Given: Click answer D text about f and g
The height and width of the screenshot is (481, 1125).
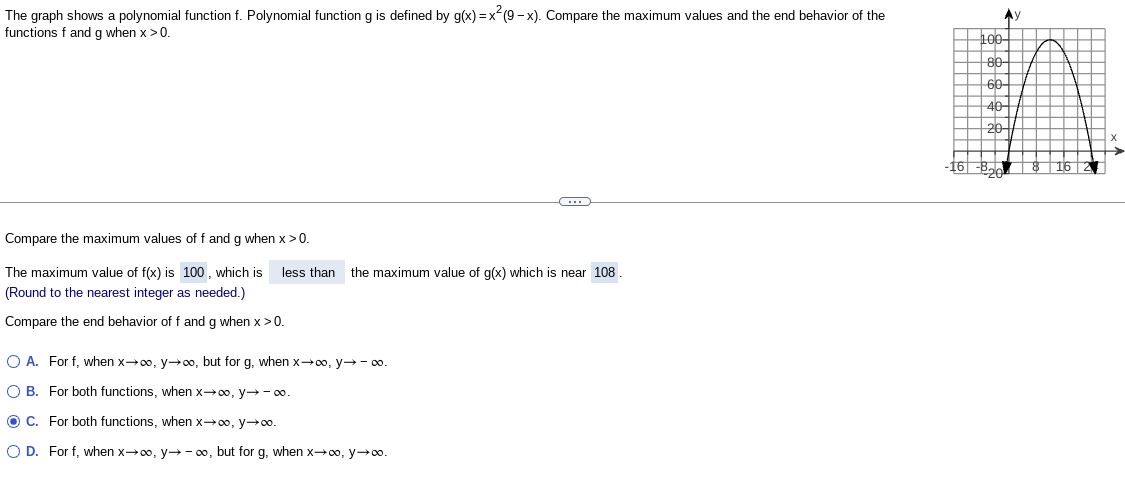Looking at the screenshot, I should [x=218, y=452].
